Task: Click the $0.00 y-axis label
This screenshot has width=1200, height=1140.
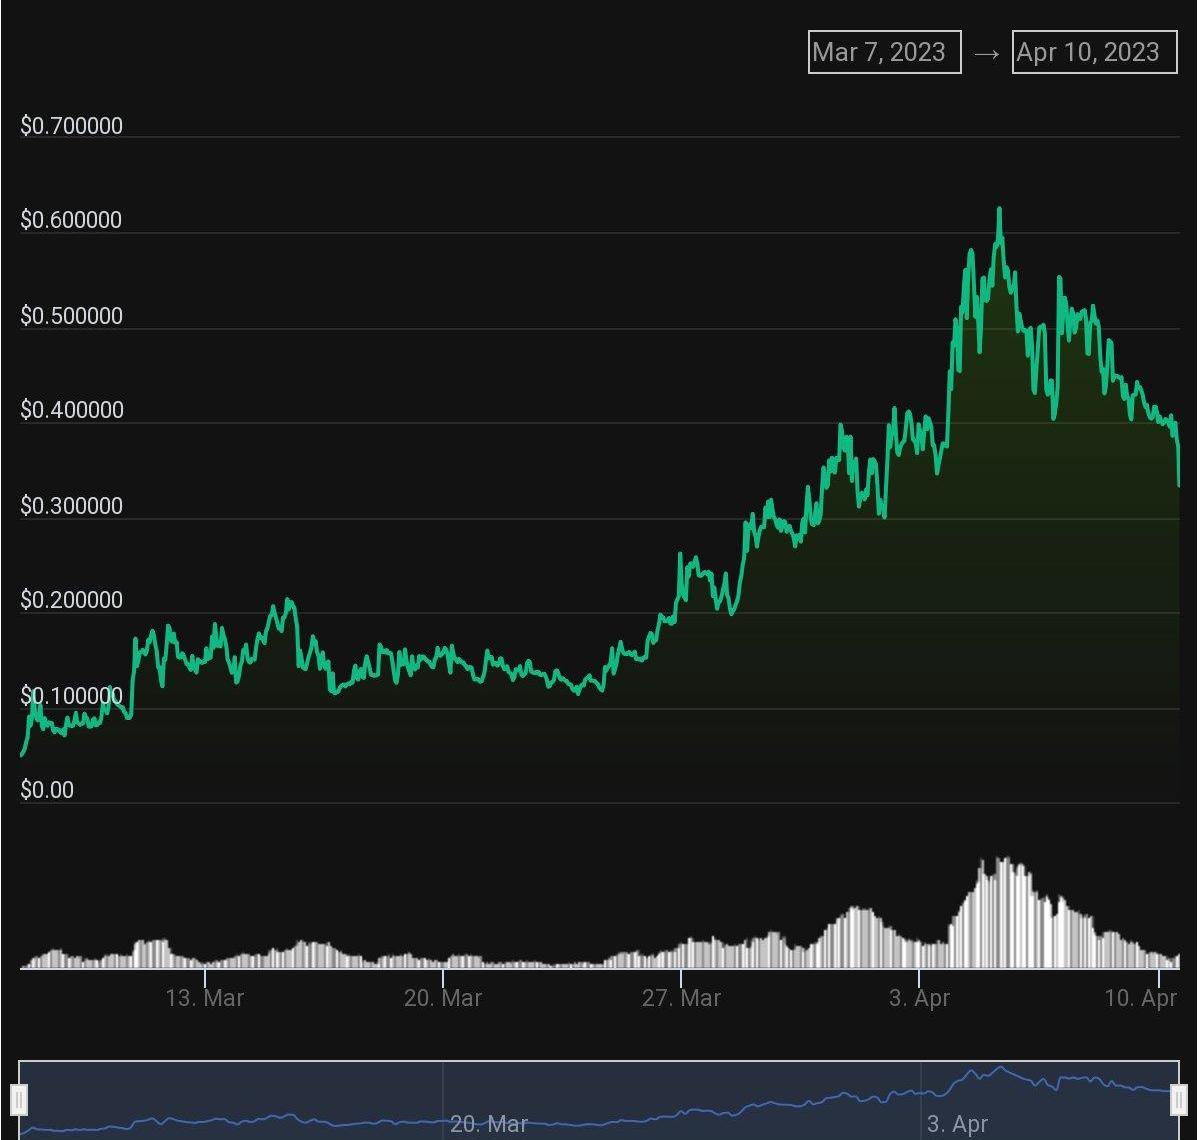Action: coord(47,790)
